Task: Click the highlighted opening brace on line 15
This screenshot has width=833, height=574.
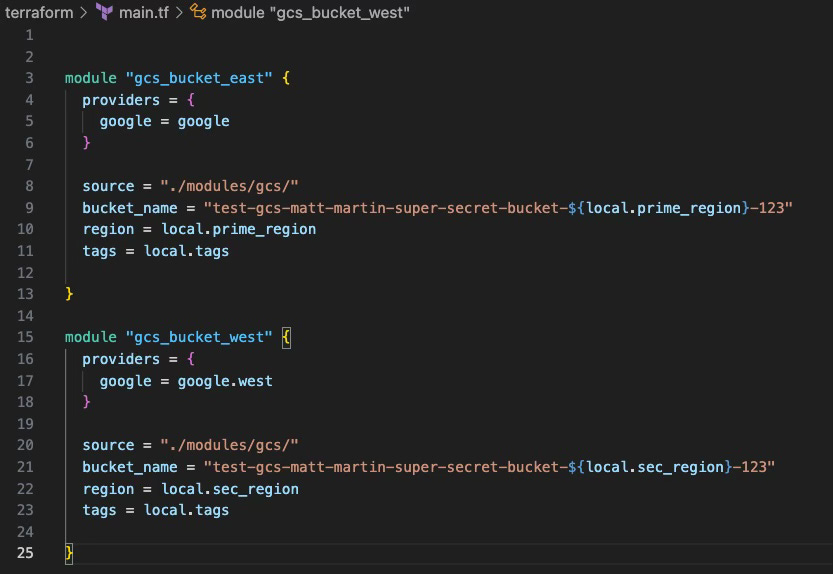Action: pos(286,337)
